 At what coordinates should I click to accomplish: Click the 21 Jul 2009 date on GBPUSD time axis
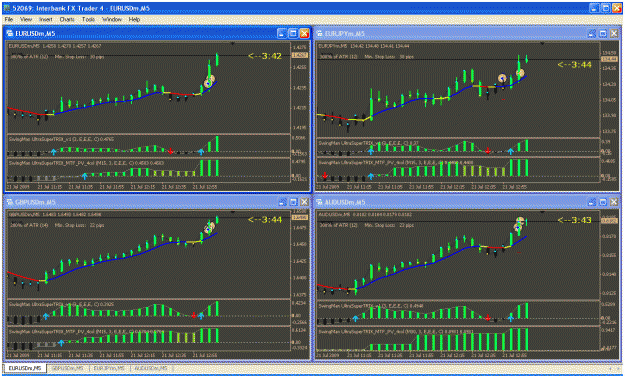18,355
